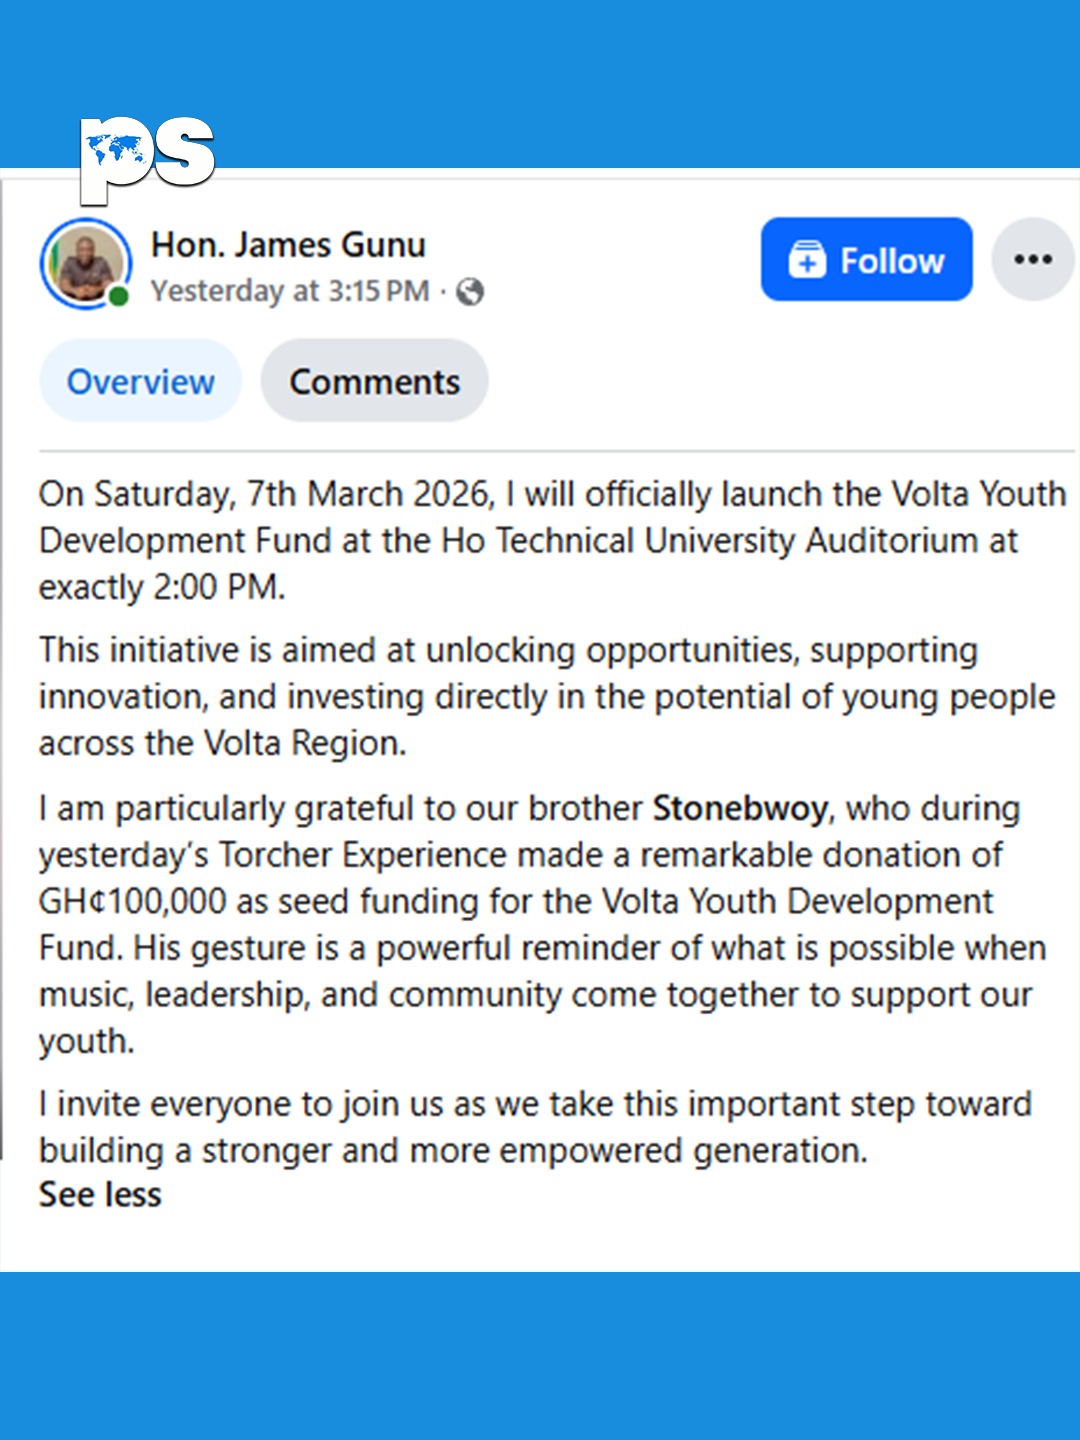Click the bold Stonebwoy mention
Image resolution: width=1080 pixels, height=1440 pixels.
coord(740,808)
